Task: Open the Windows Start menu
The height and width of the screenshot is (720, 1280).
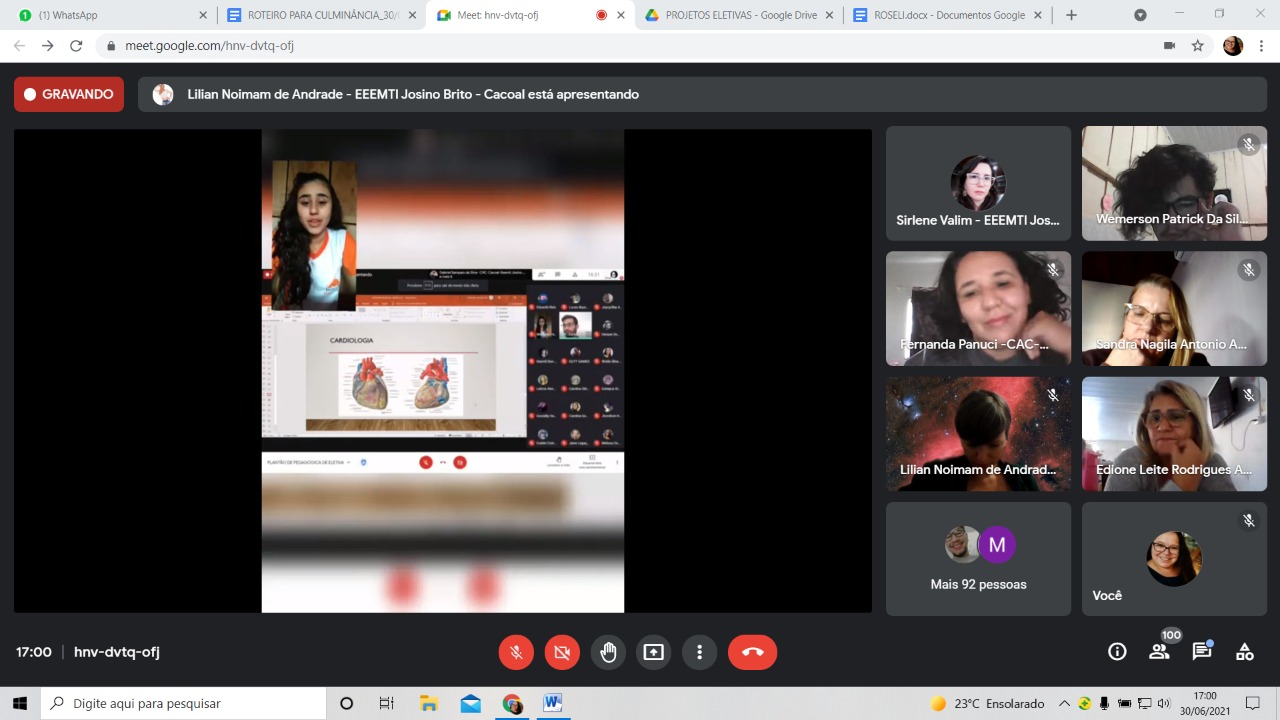Action: point(20,703)
